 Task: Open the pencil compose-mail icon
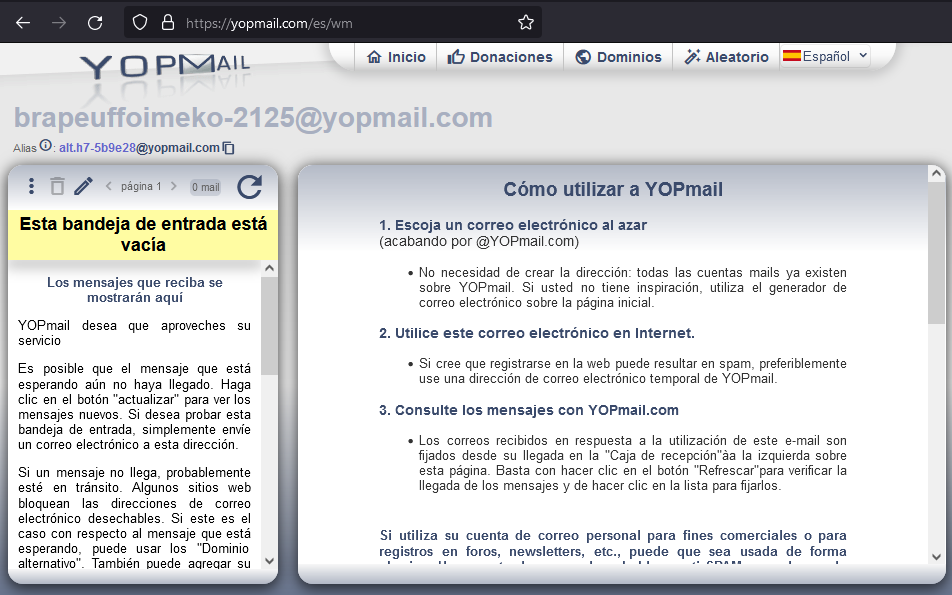(84, 186)
